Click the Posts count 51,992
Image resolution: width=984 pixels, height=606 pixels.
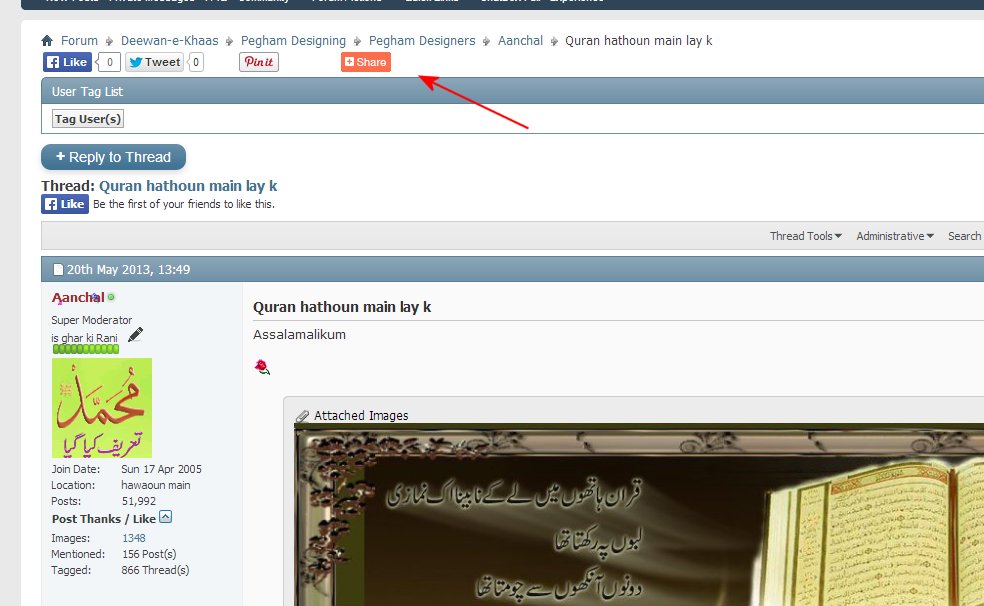139,501
